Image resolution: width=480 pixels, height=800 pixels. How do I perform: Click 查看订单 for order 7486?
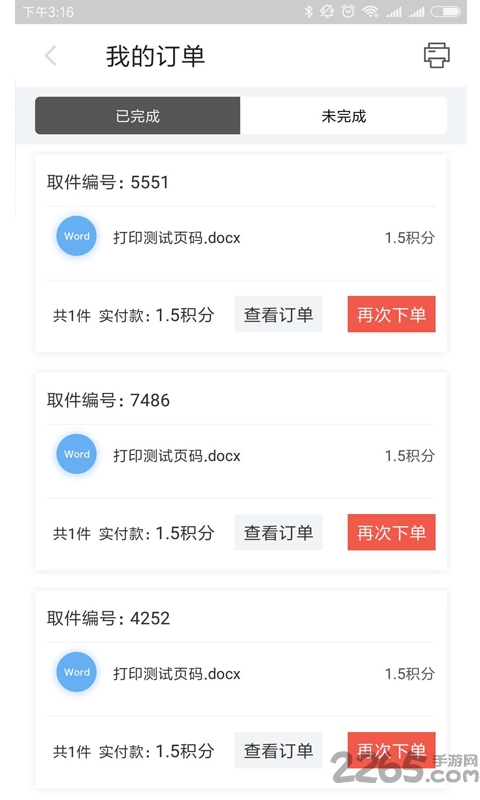[279, 533]
